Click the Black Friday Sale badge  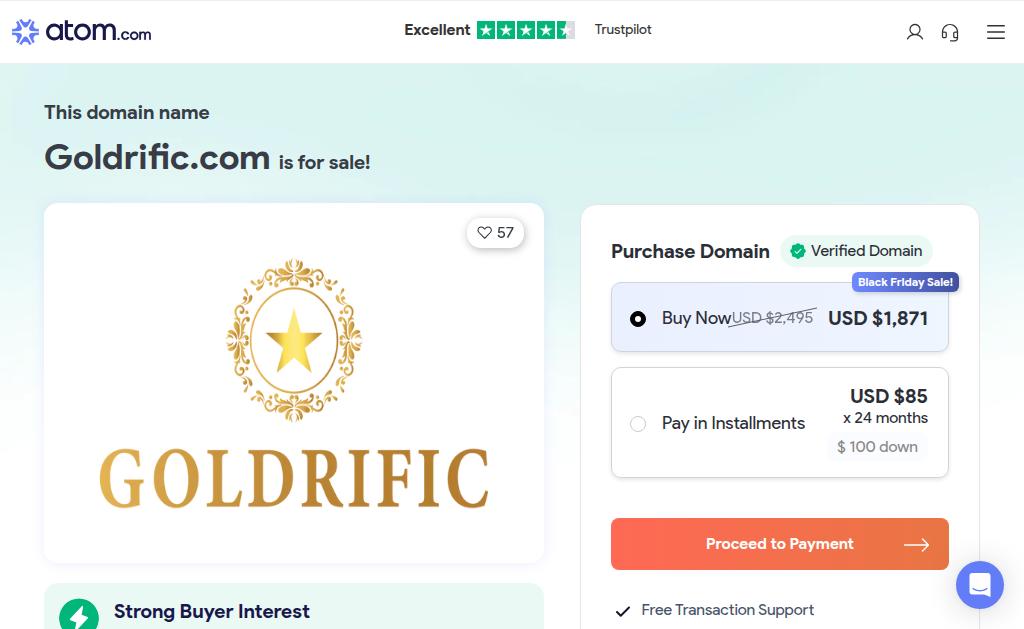click(x=905, y=282)
